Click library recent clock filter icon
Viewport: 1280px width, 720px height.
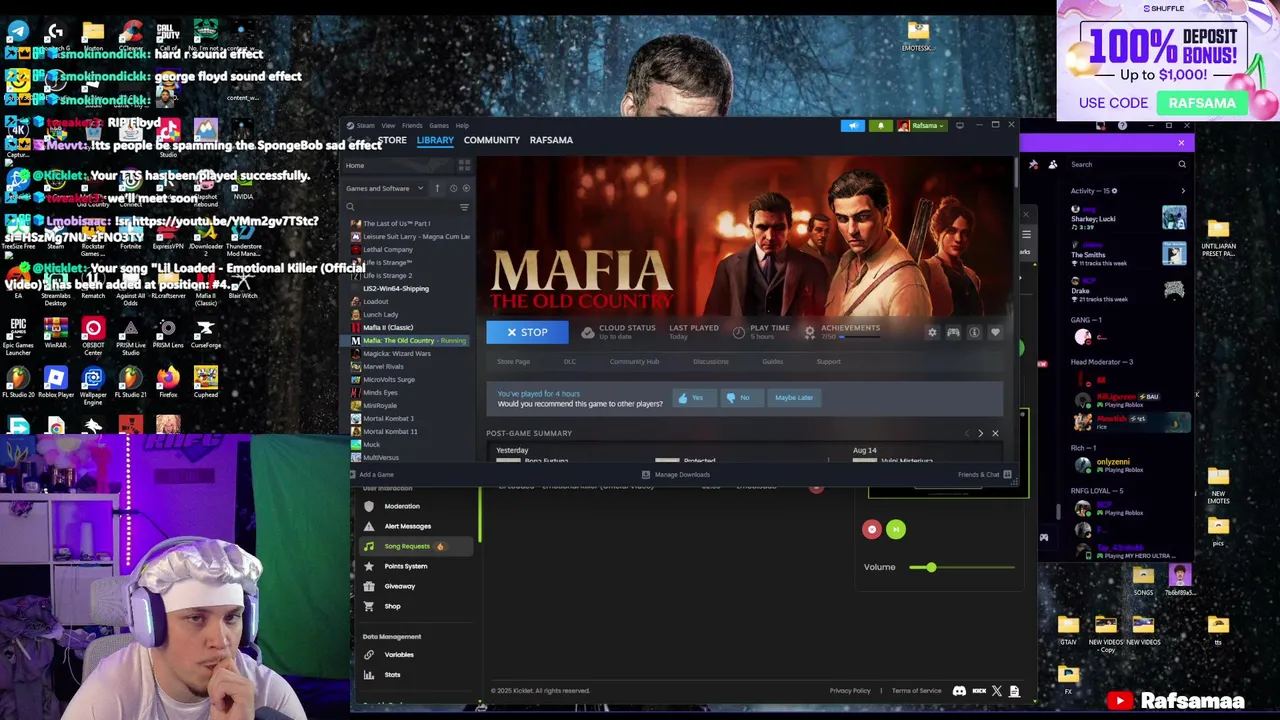pyautogui.click(x=453, y=188)
